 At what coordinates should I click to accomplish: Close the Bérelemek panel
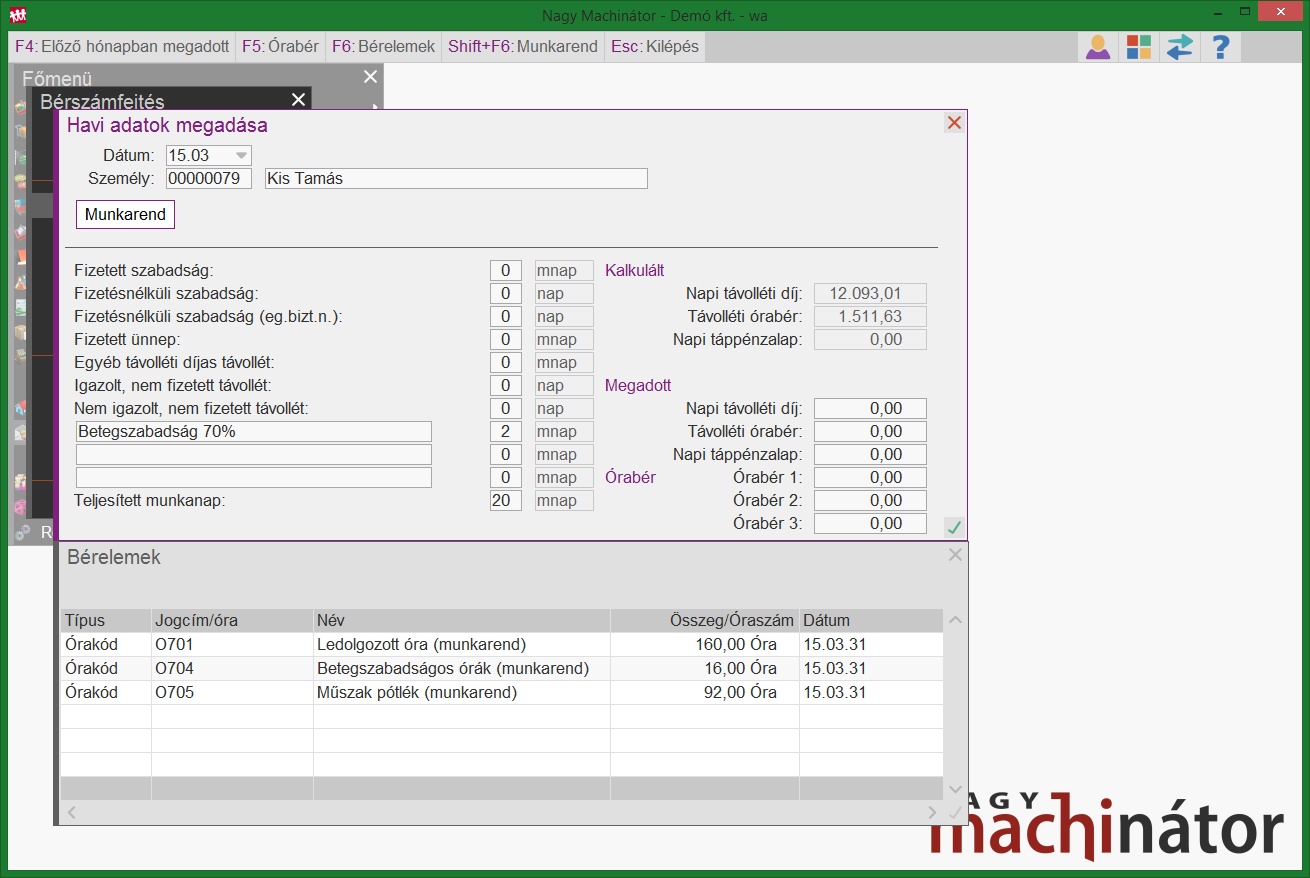point(955,554)
